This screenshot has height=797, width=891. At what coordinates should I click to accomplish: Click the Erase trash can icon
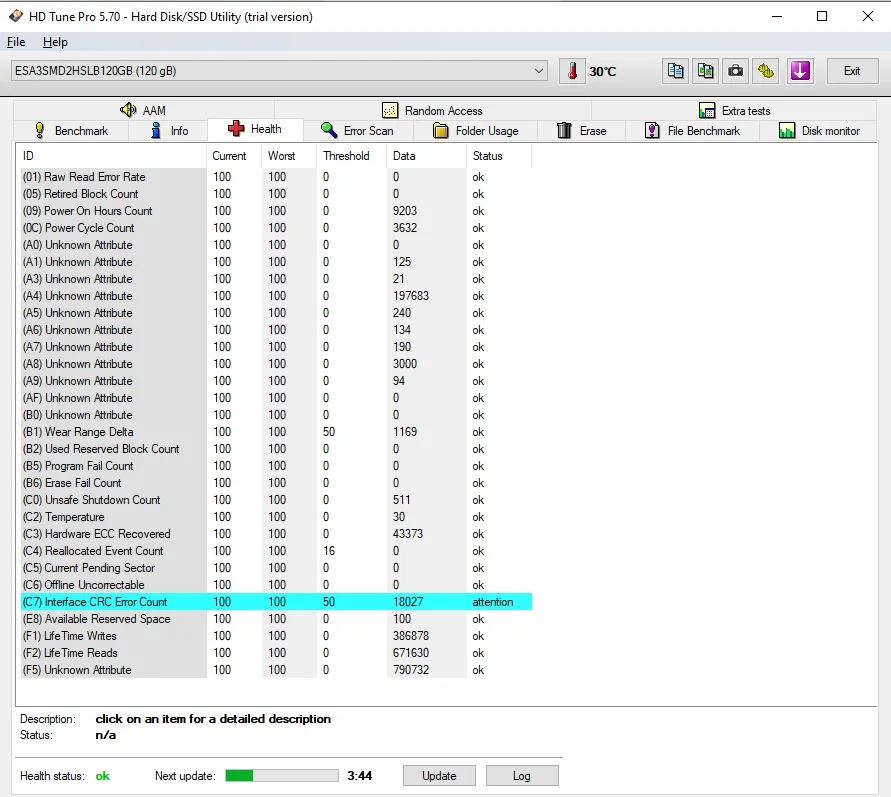coord(564,131)
